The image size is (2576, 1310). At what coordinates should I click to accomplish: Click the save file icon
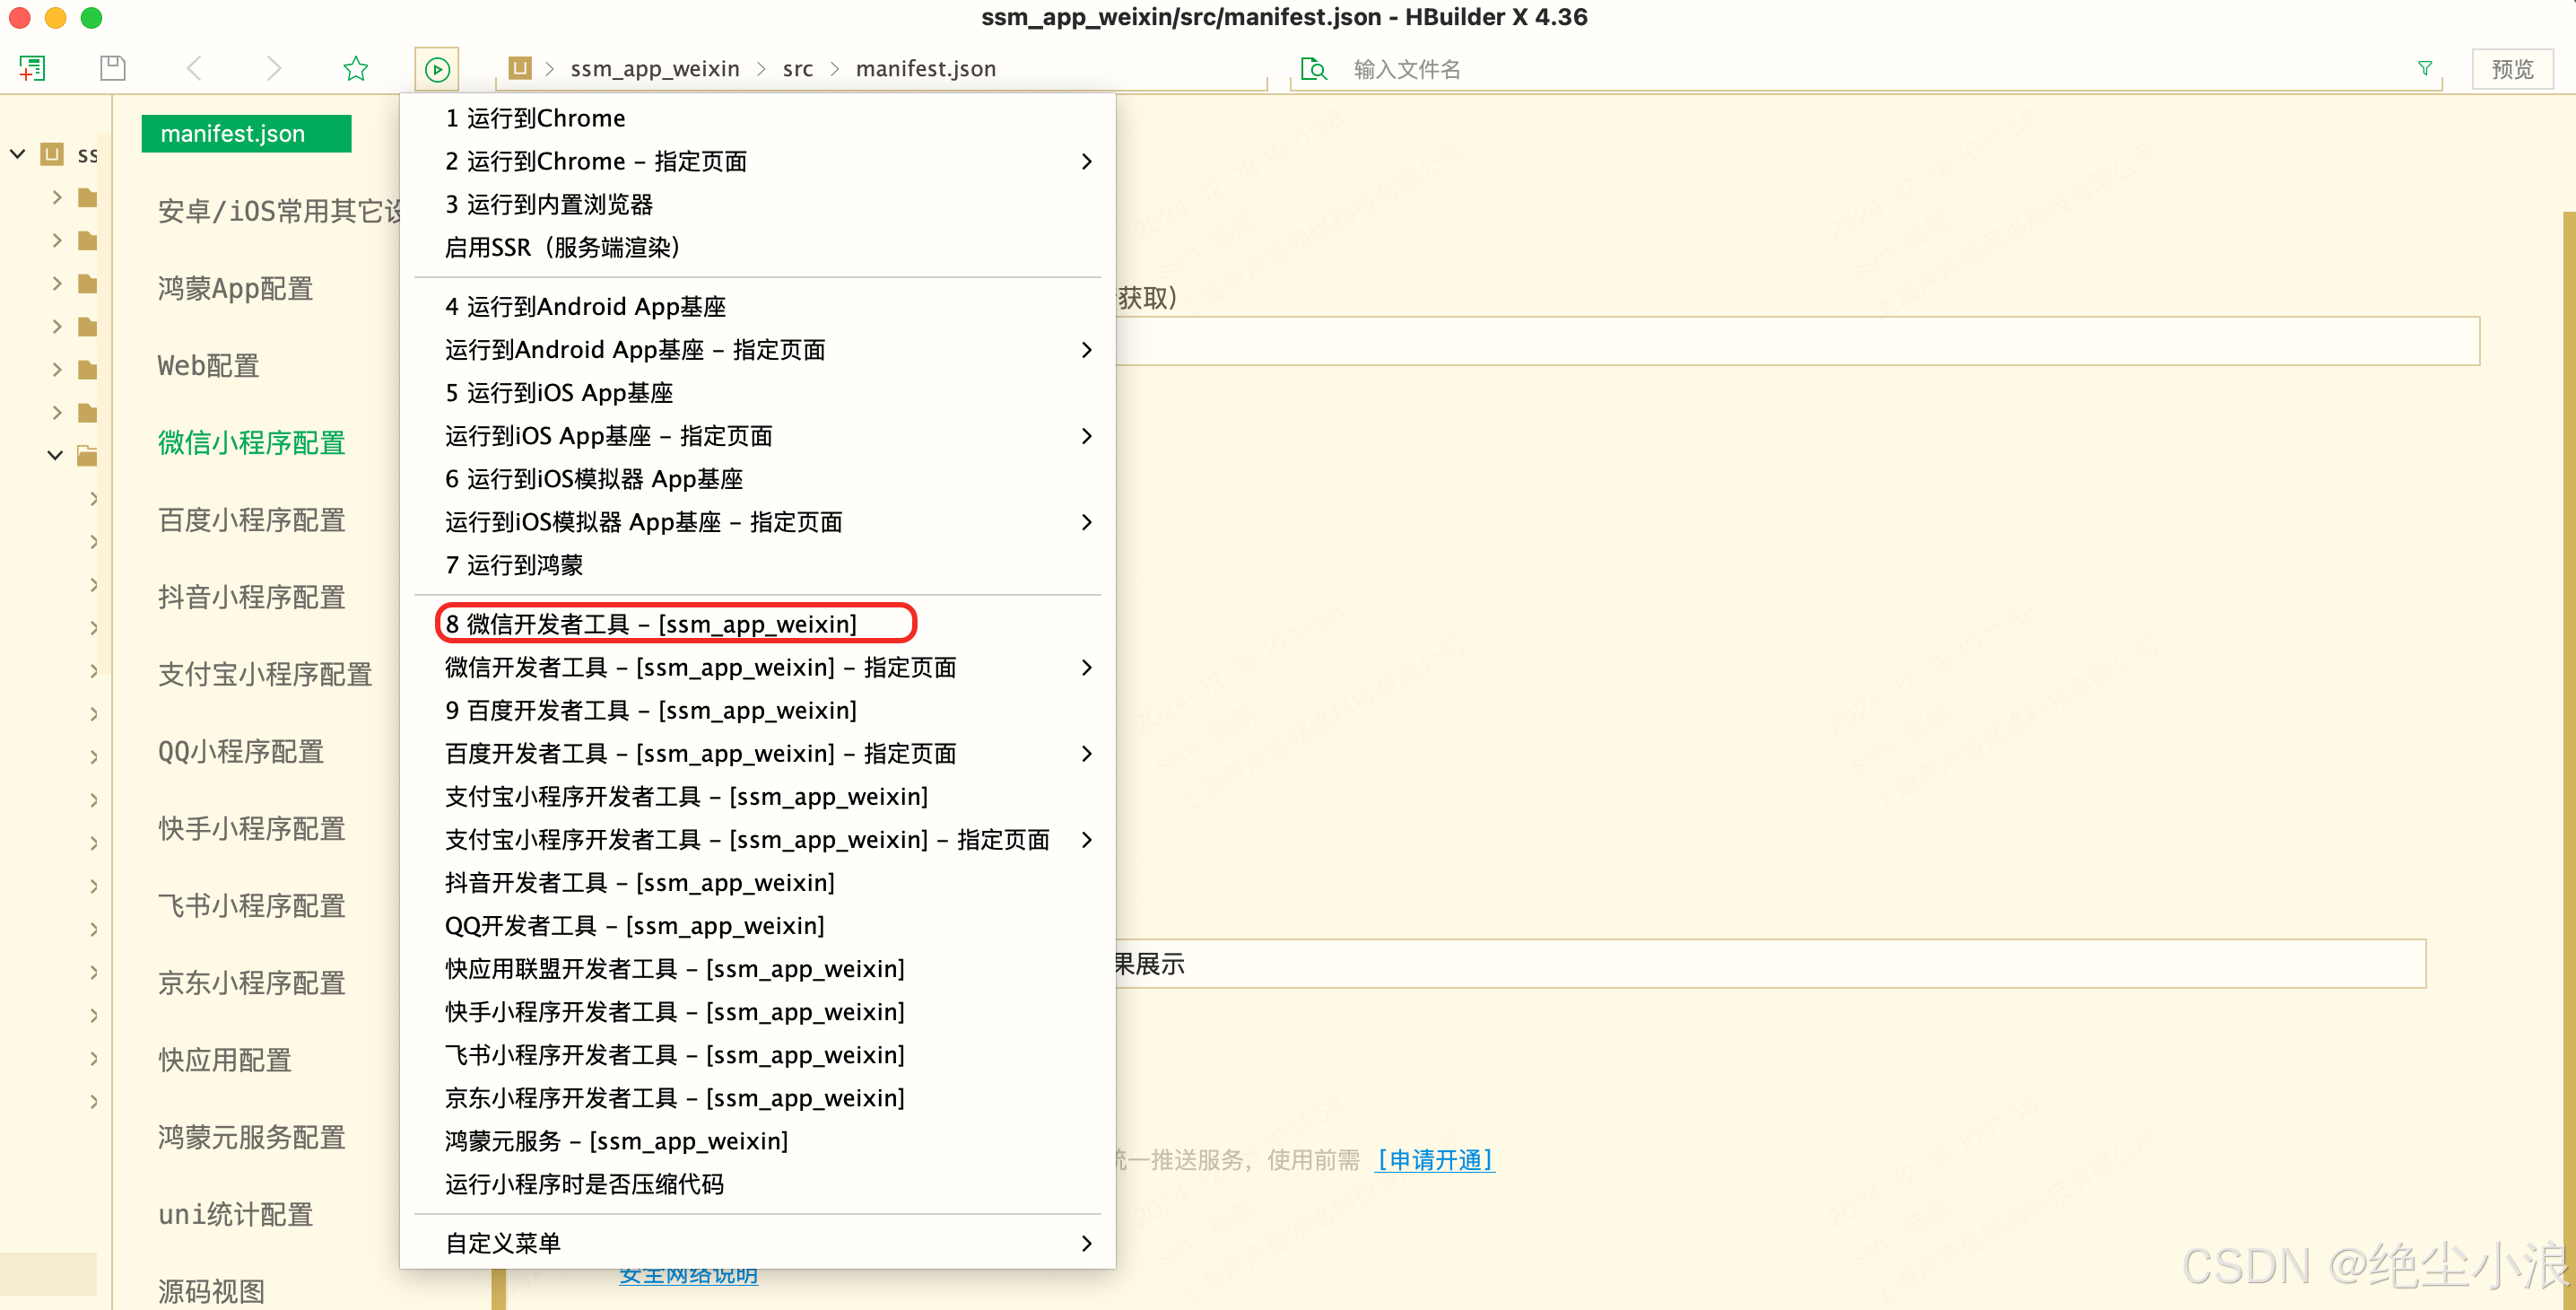pos(113,68)
